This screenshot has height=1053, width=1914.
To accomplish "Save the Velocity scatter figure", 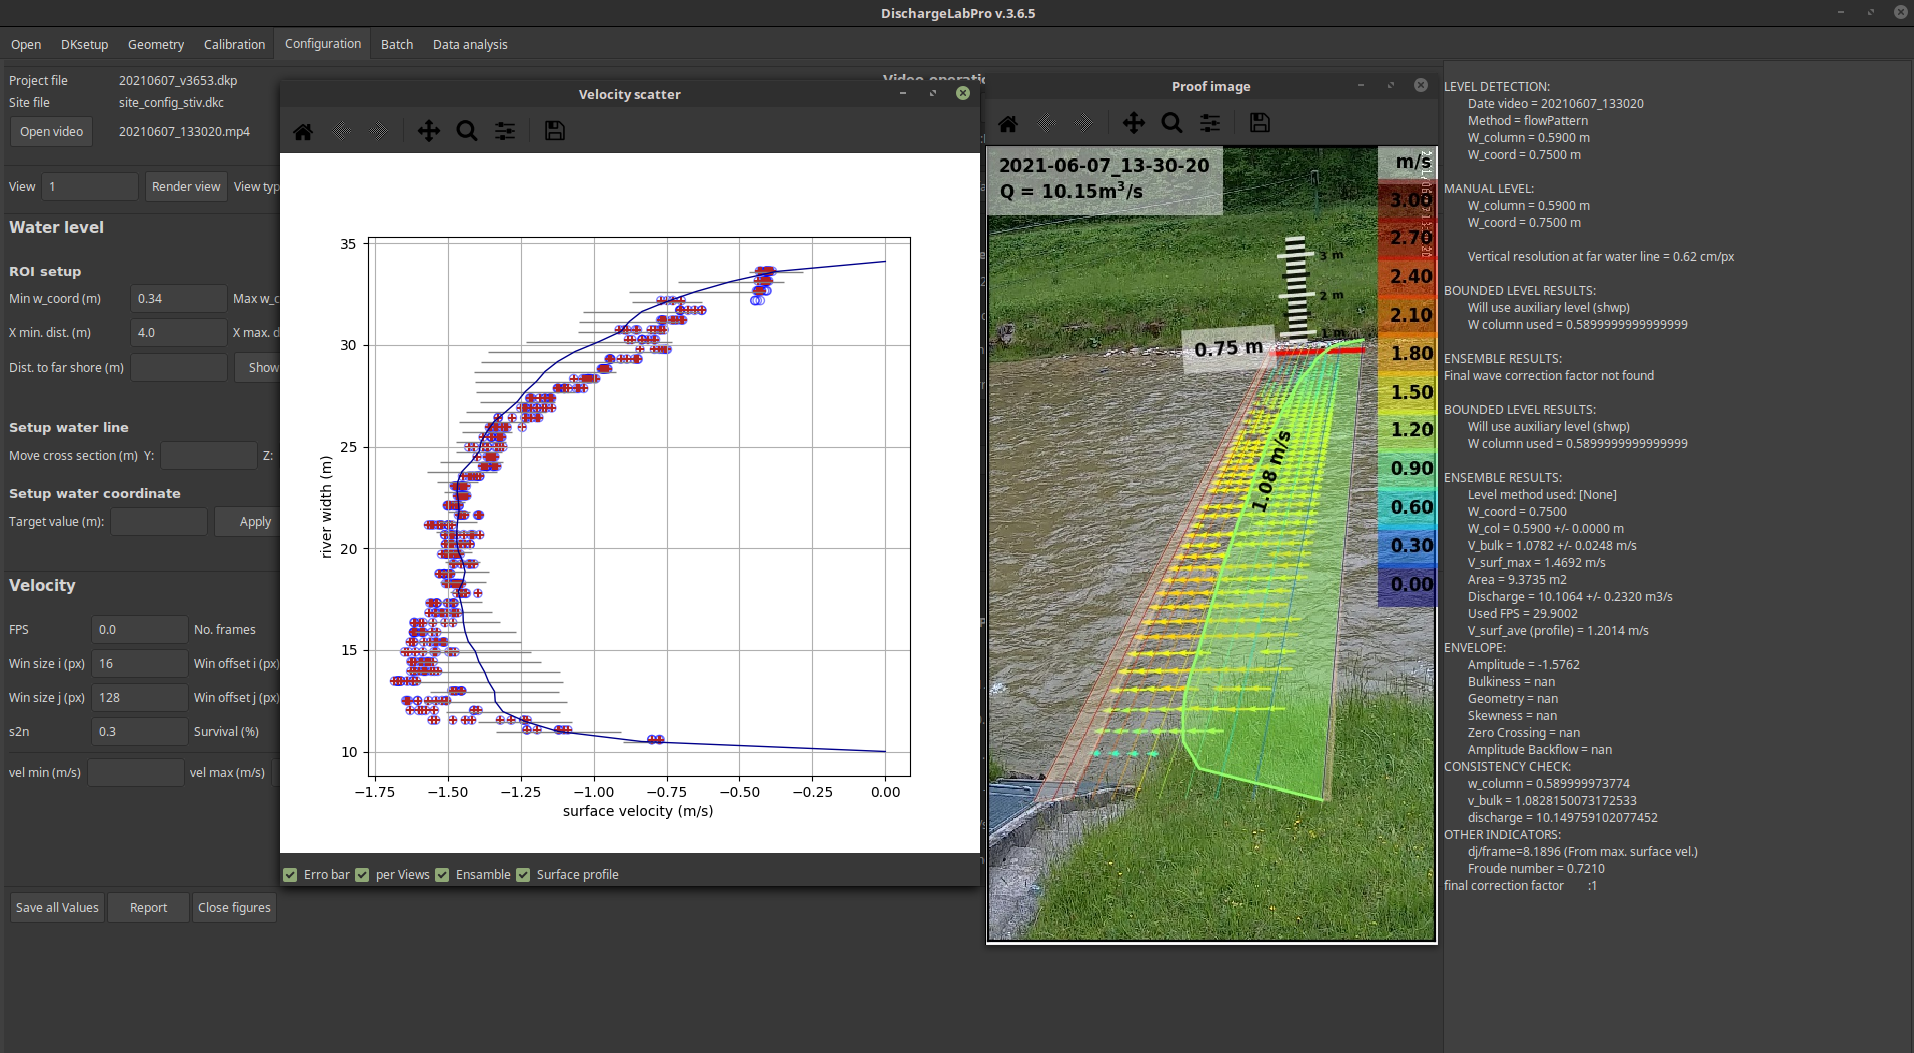I will (555, 131).
